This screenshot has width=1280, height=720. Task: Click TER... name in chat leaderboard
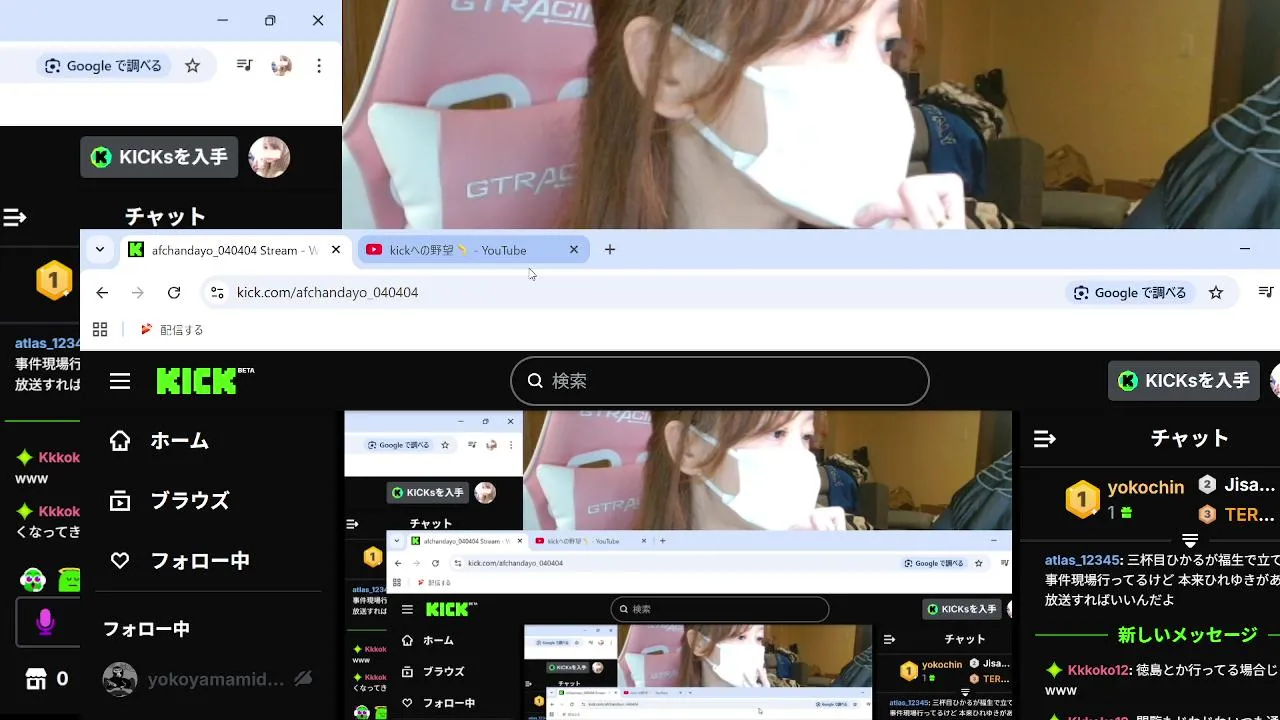[x=1250, y=515]
